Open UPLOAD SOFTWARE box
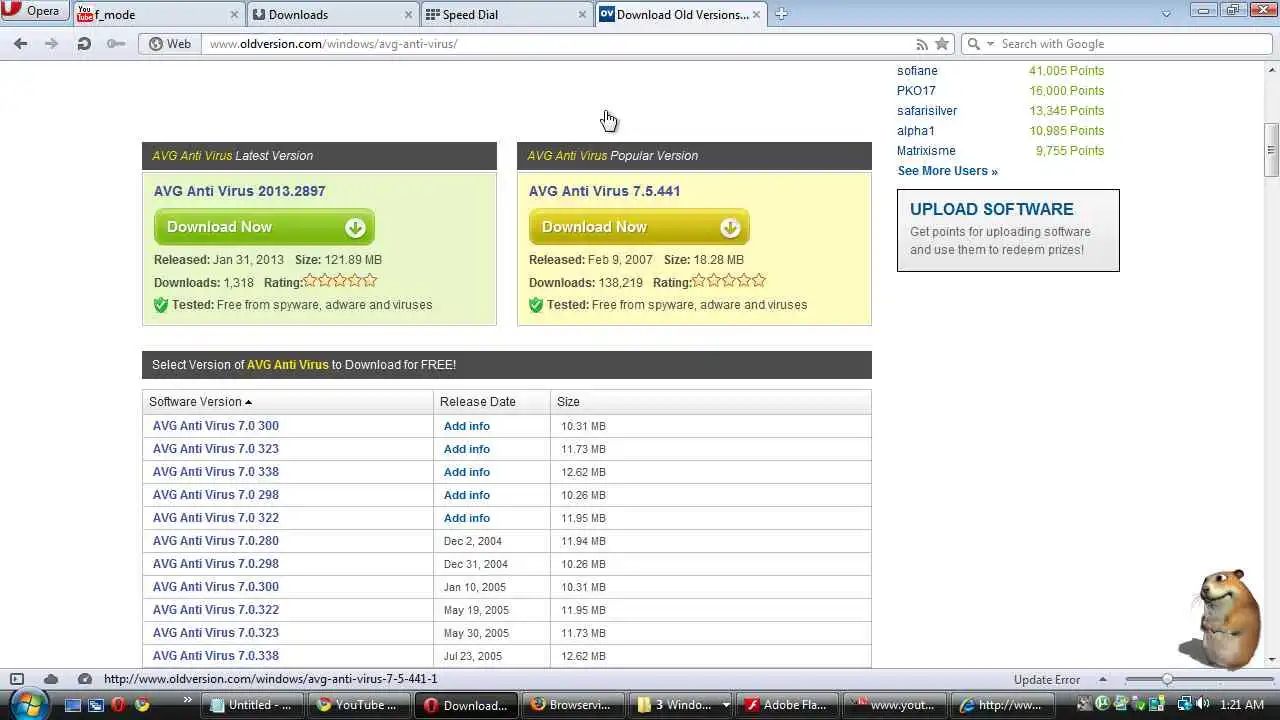This screenshot has width=1280, height=720. coord(1008,230)
